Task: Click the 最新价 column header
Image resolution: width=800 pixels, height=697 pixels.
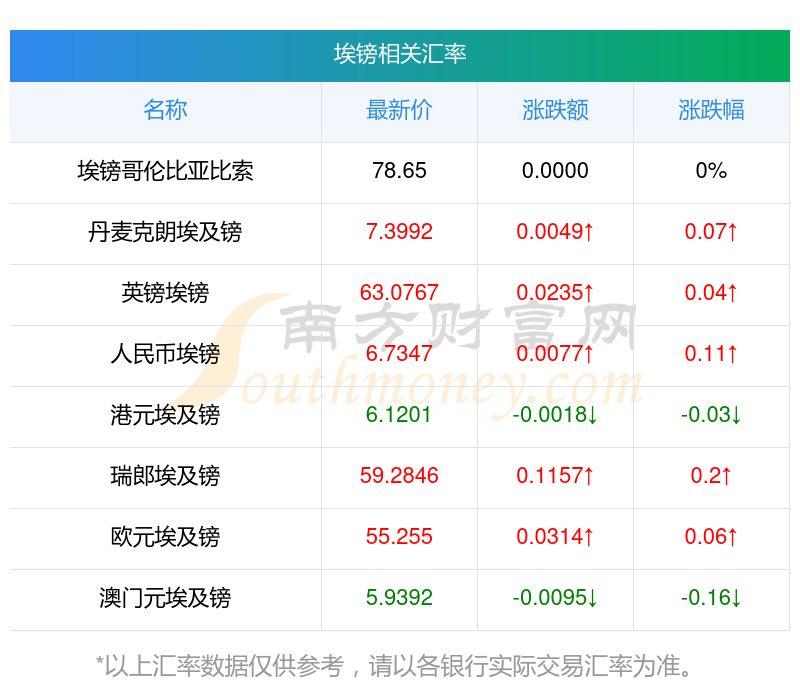Action: point(399,110)
